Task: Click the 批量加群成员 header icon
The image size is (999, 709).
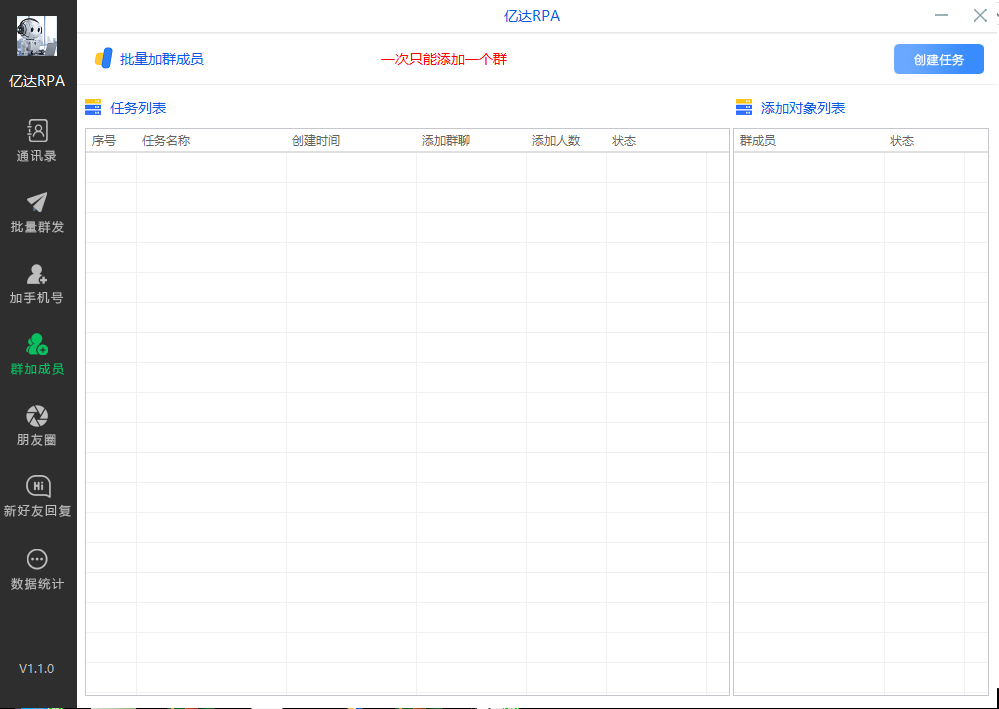Action: (x=103, y=59)
